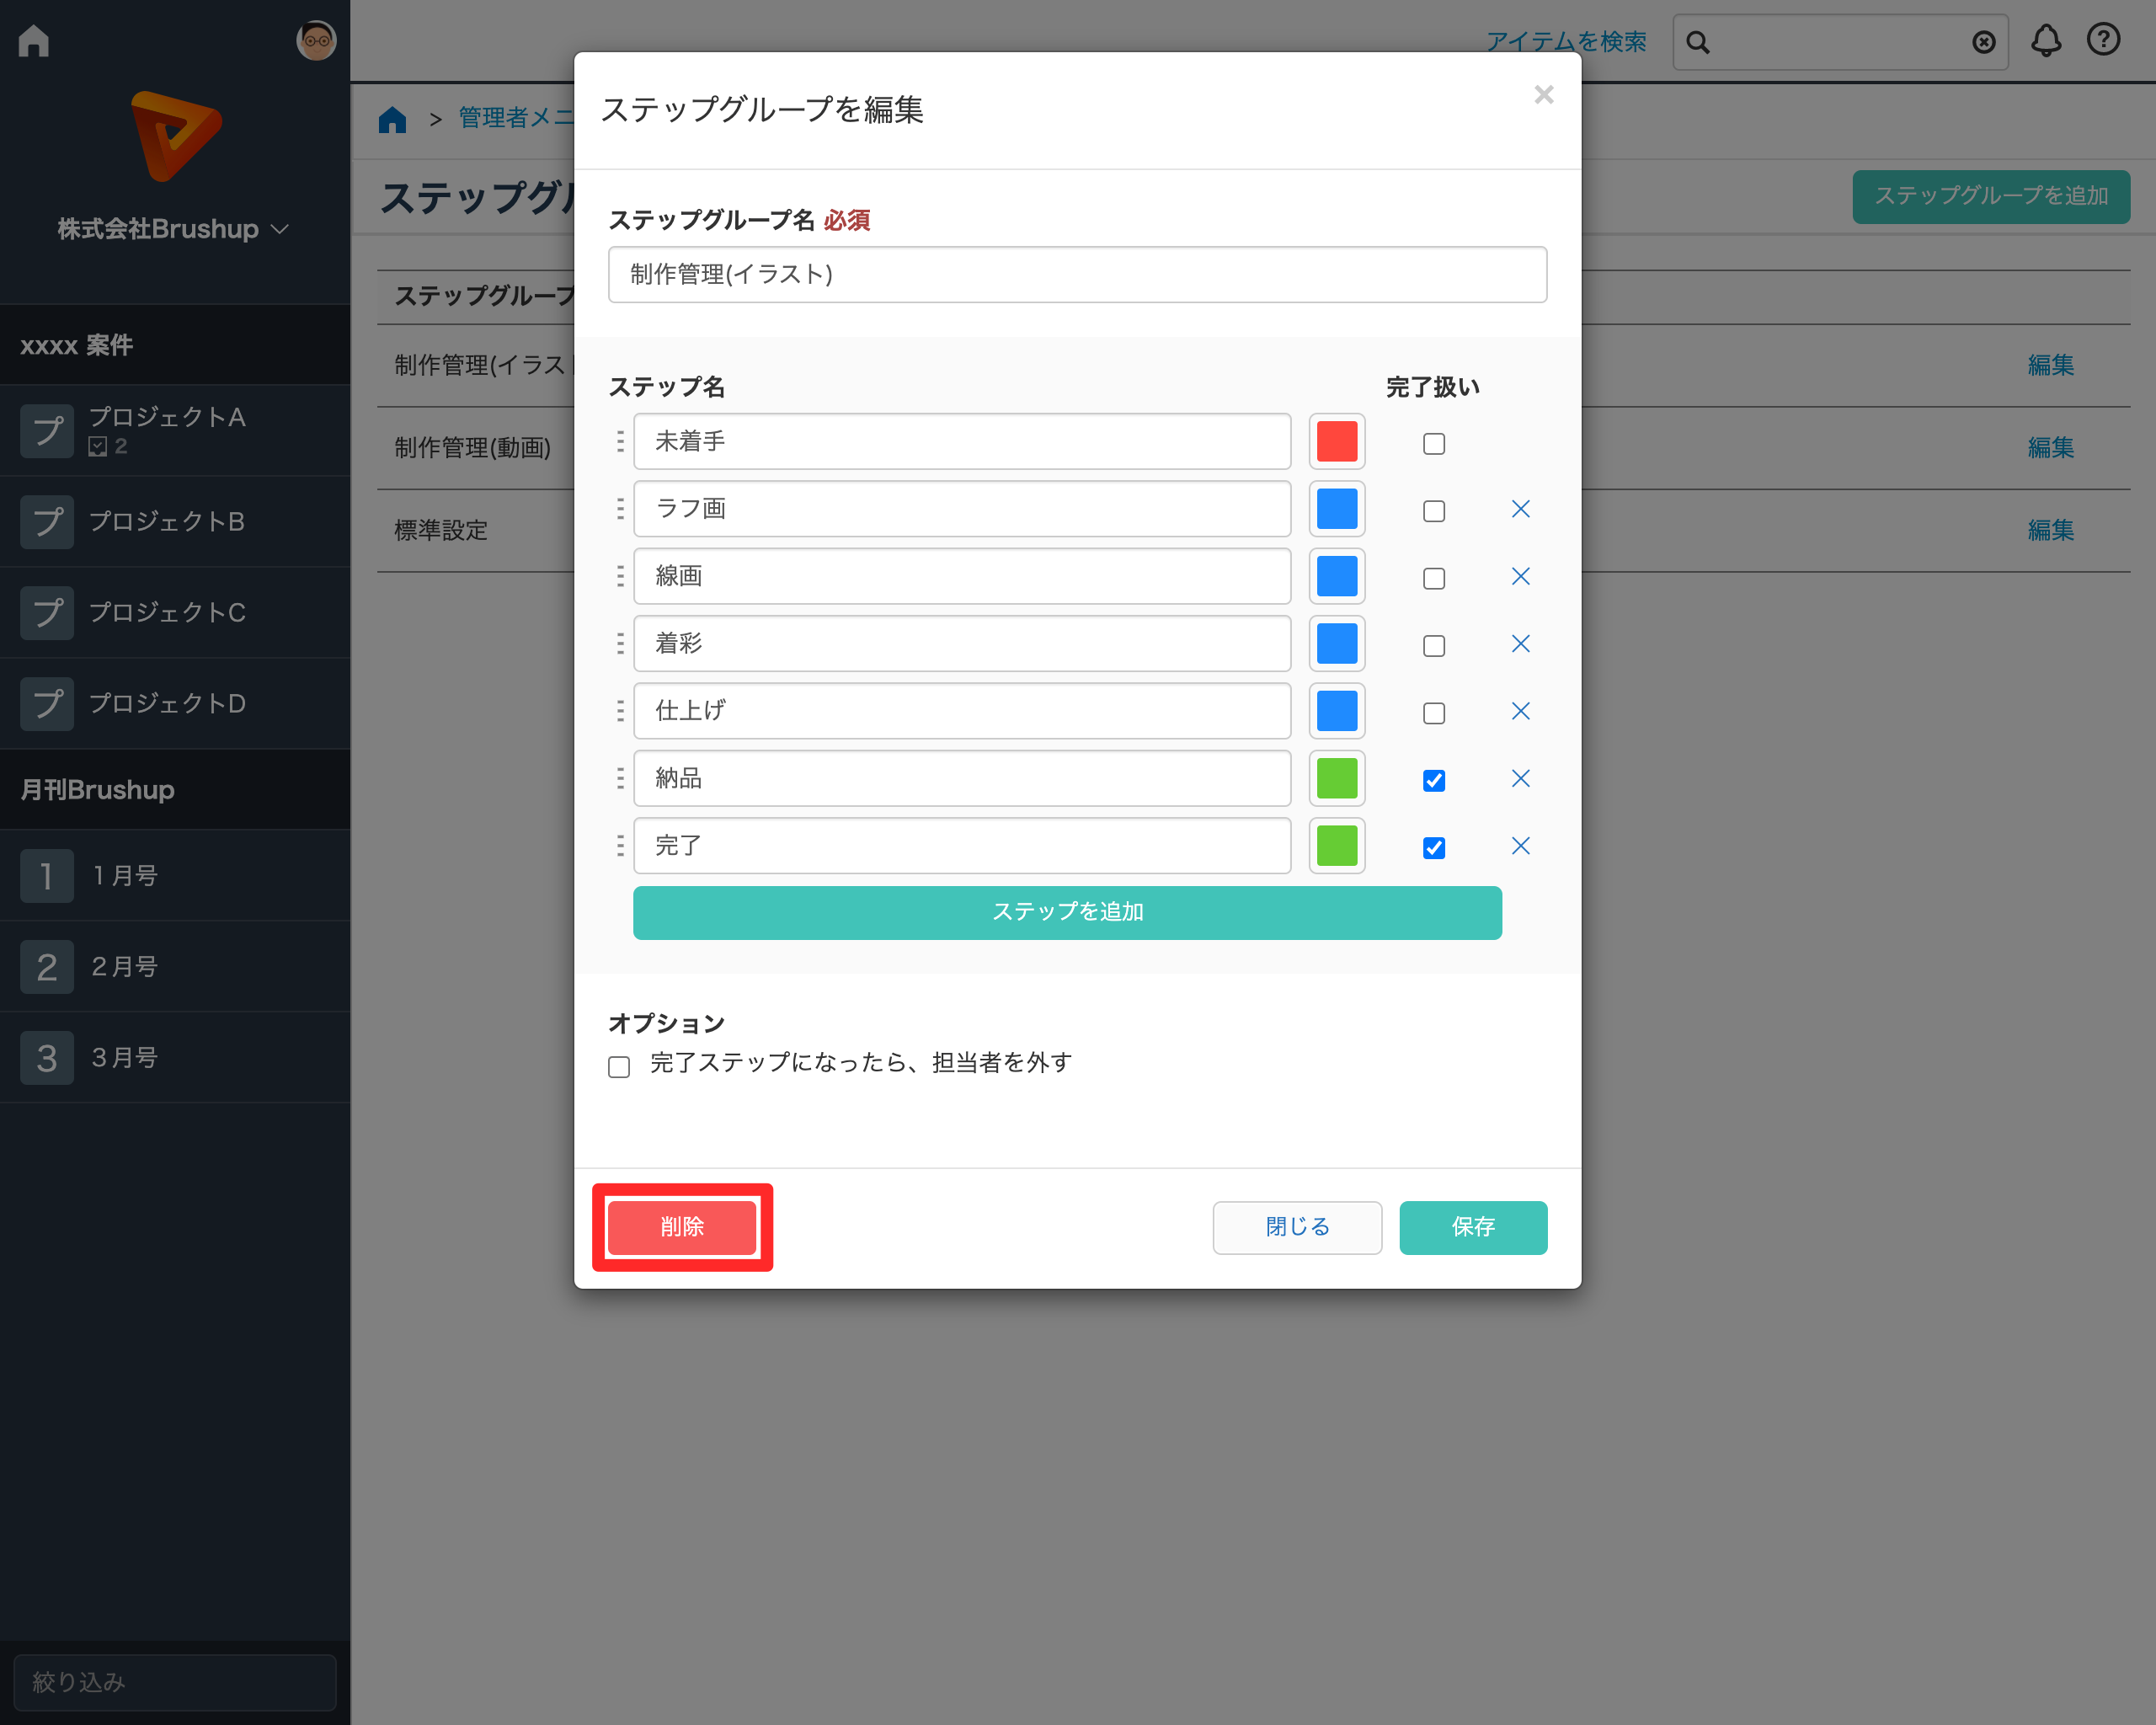Clear search with the circled X icon

(1983, 43)
